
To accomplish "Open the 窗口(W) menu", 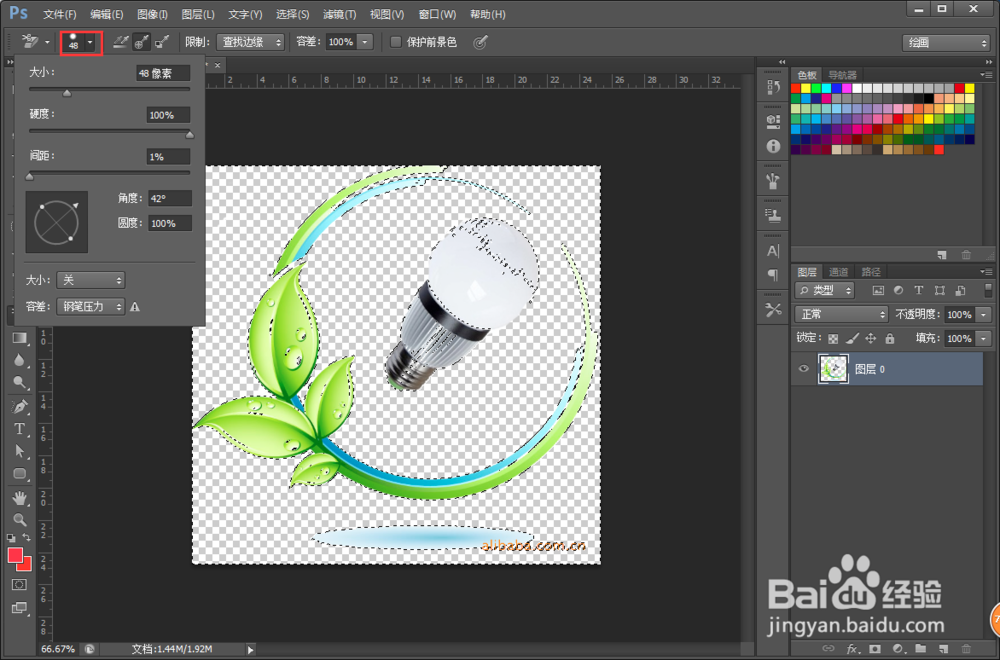I will 437,14.
